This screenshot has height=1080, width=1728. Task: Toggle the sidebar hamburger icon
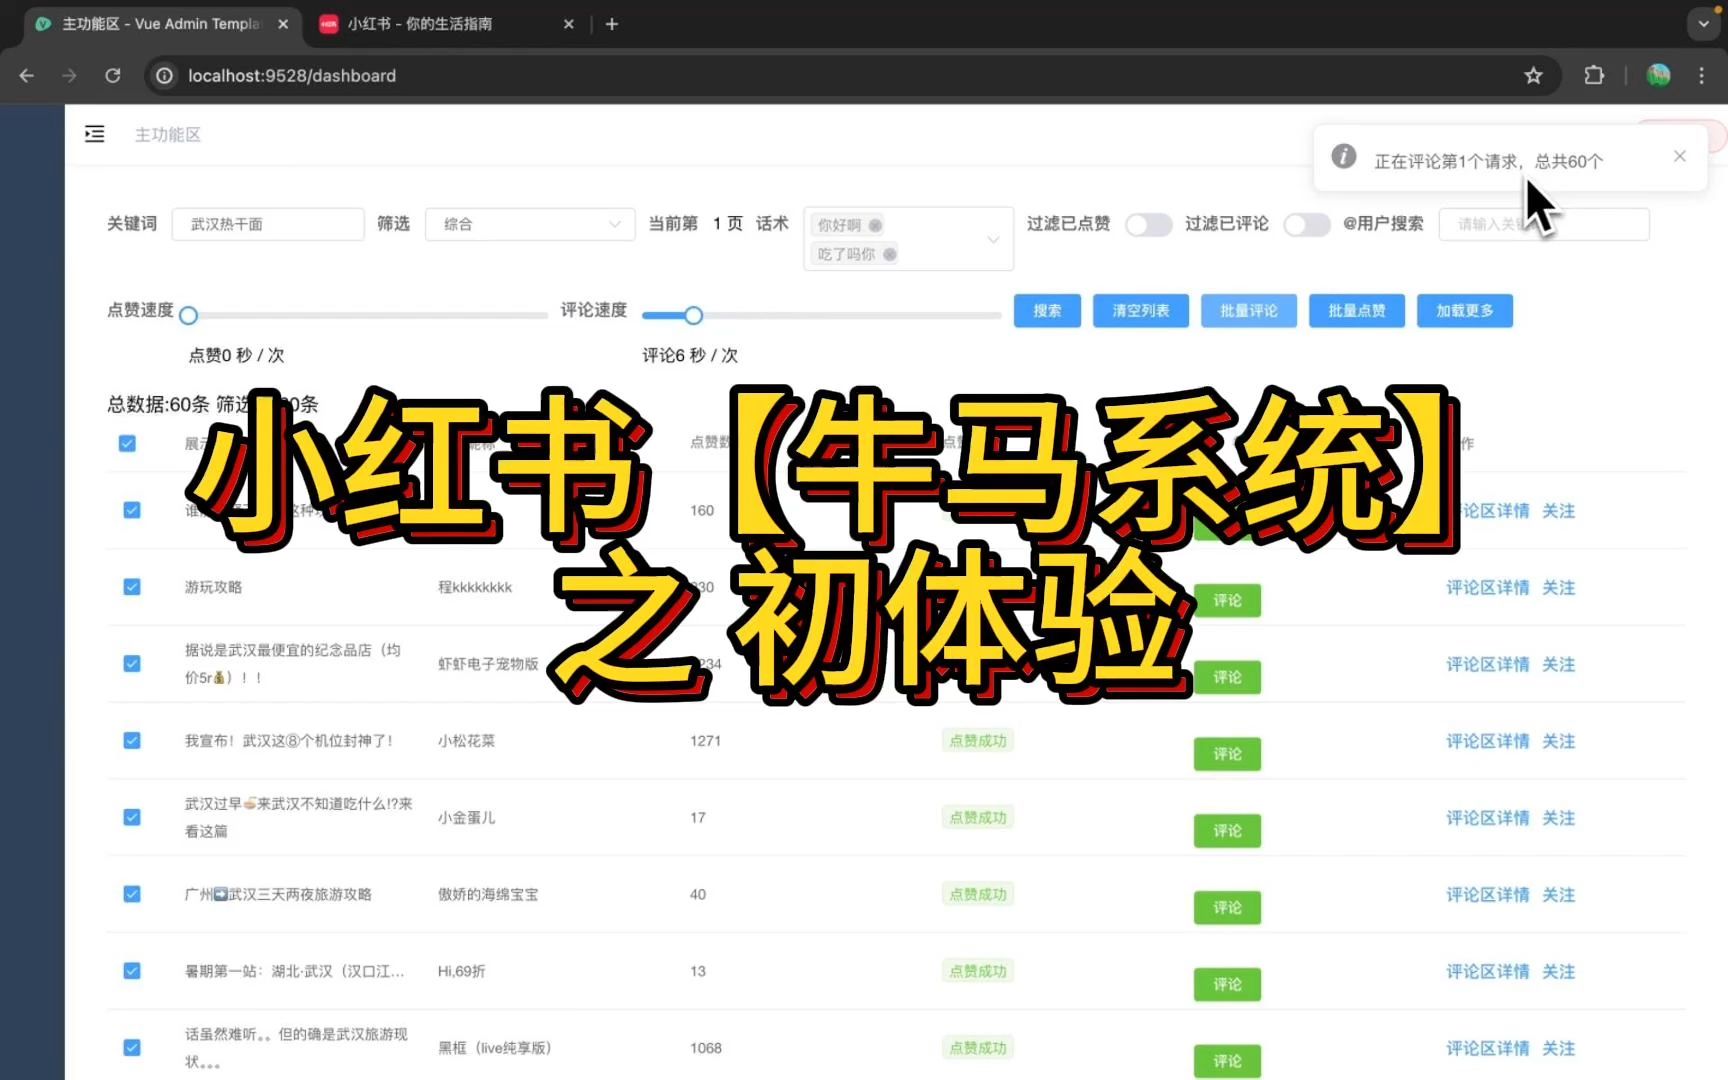coord(94,134)
